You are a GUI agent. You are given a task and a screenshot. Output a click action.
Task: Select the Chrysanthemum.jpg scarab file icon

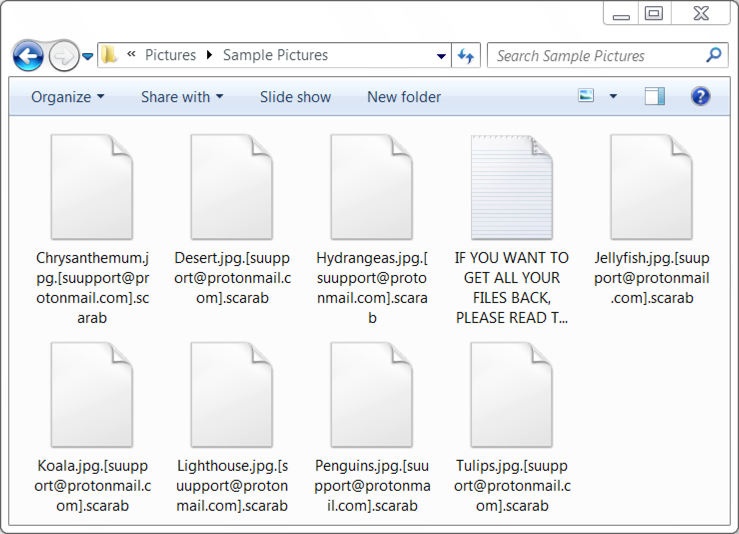pos(92,187)
